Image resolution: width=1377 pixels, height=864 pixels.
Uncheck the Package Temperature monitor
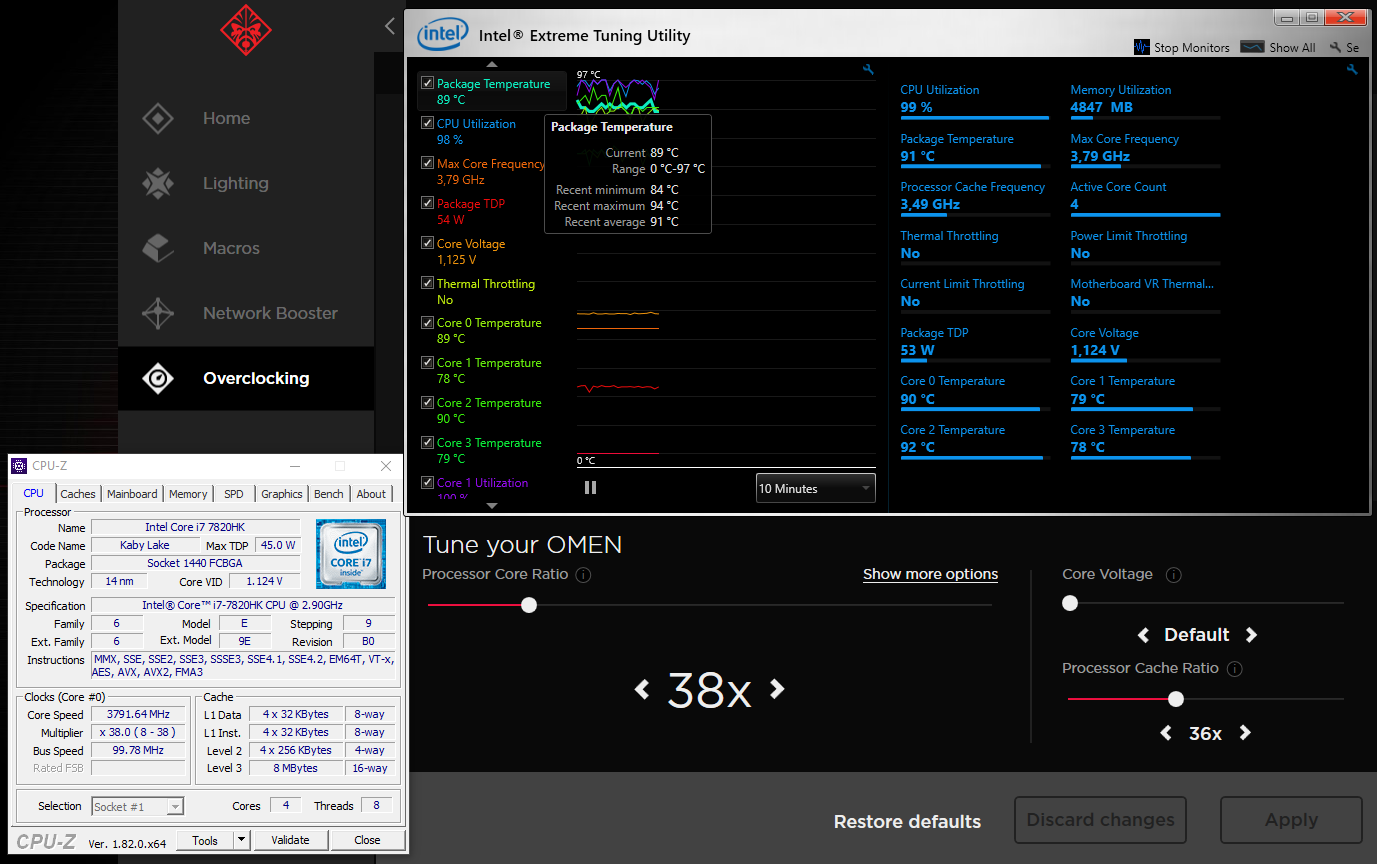click(428, 84)
